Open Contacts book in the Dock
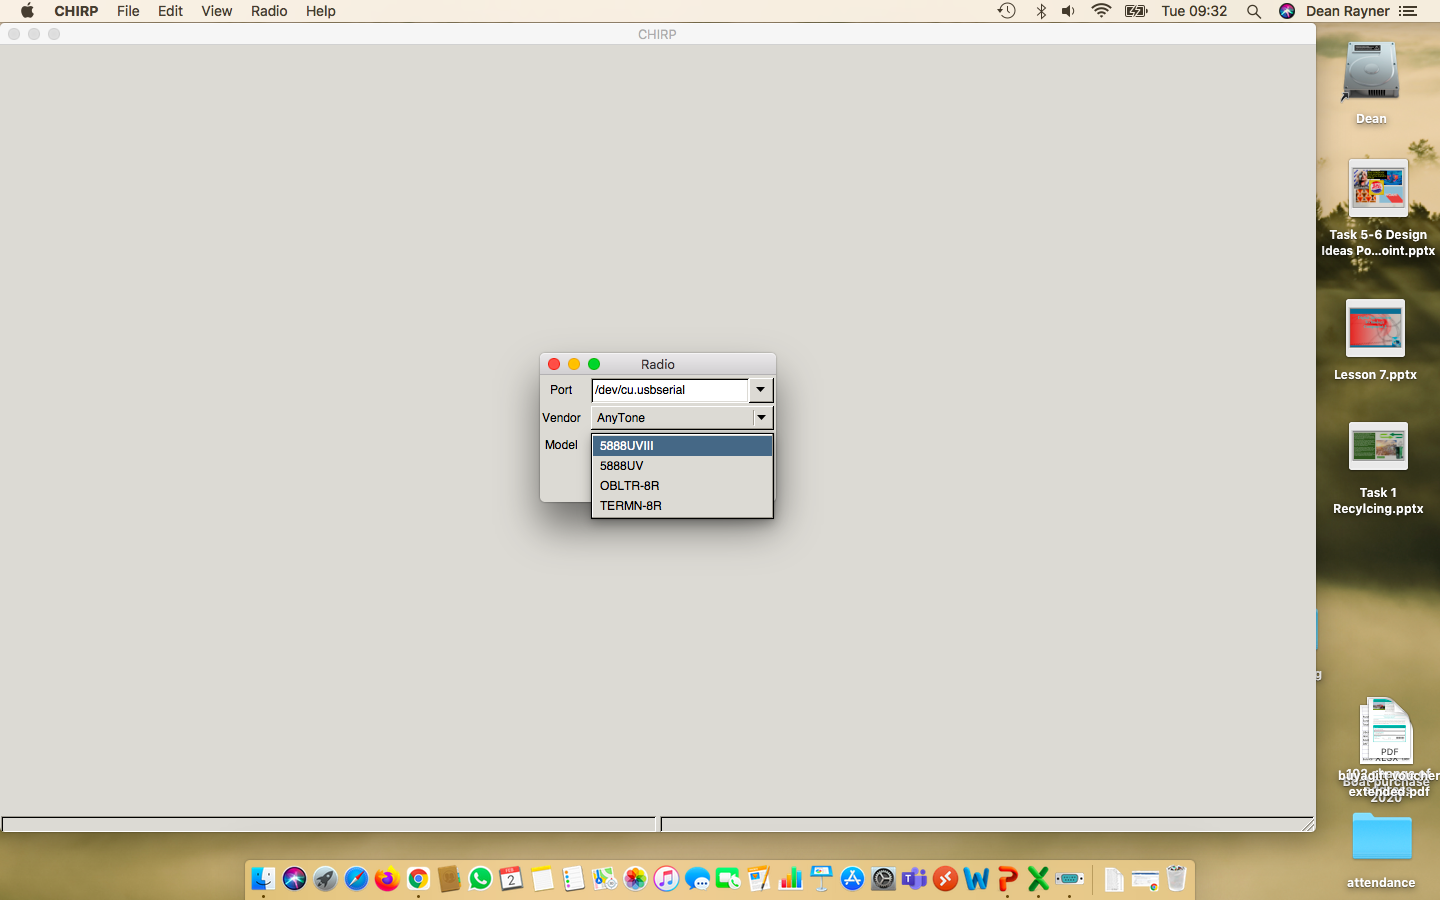Image resolution: width=1440 pixels, height=900 pixels. (449, 879)
